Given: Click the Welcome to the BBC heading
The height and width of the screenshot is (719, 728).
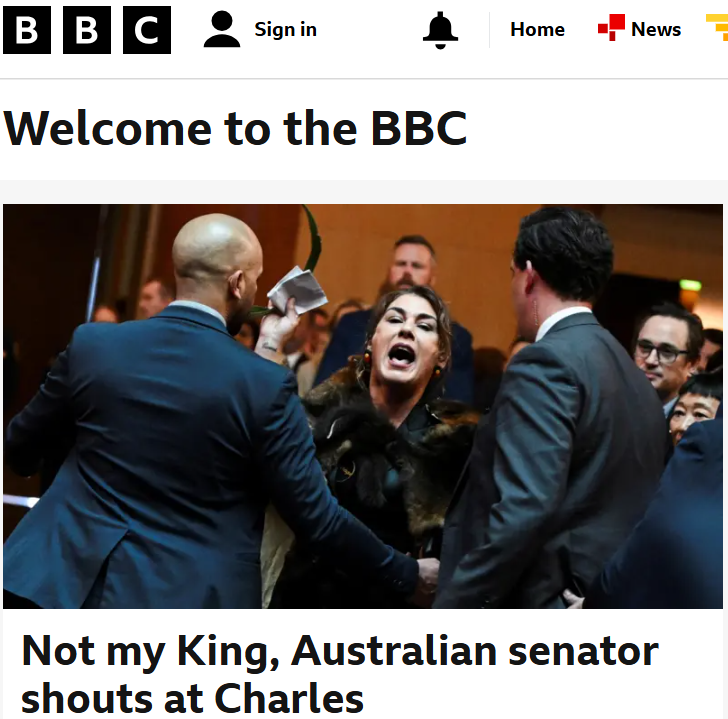Looking at the screenshot, I should point(235,129).
